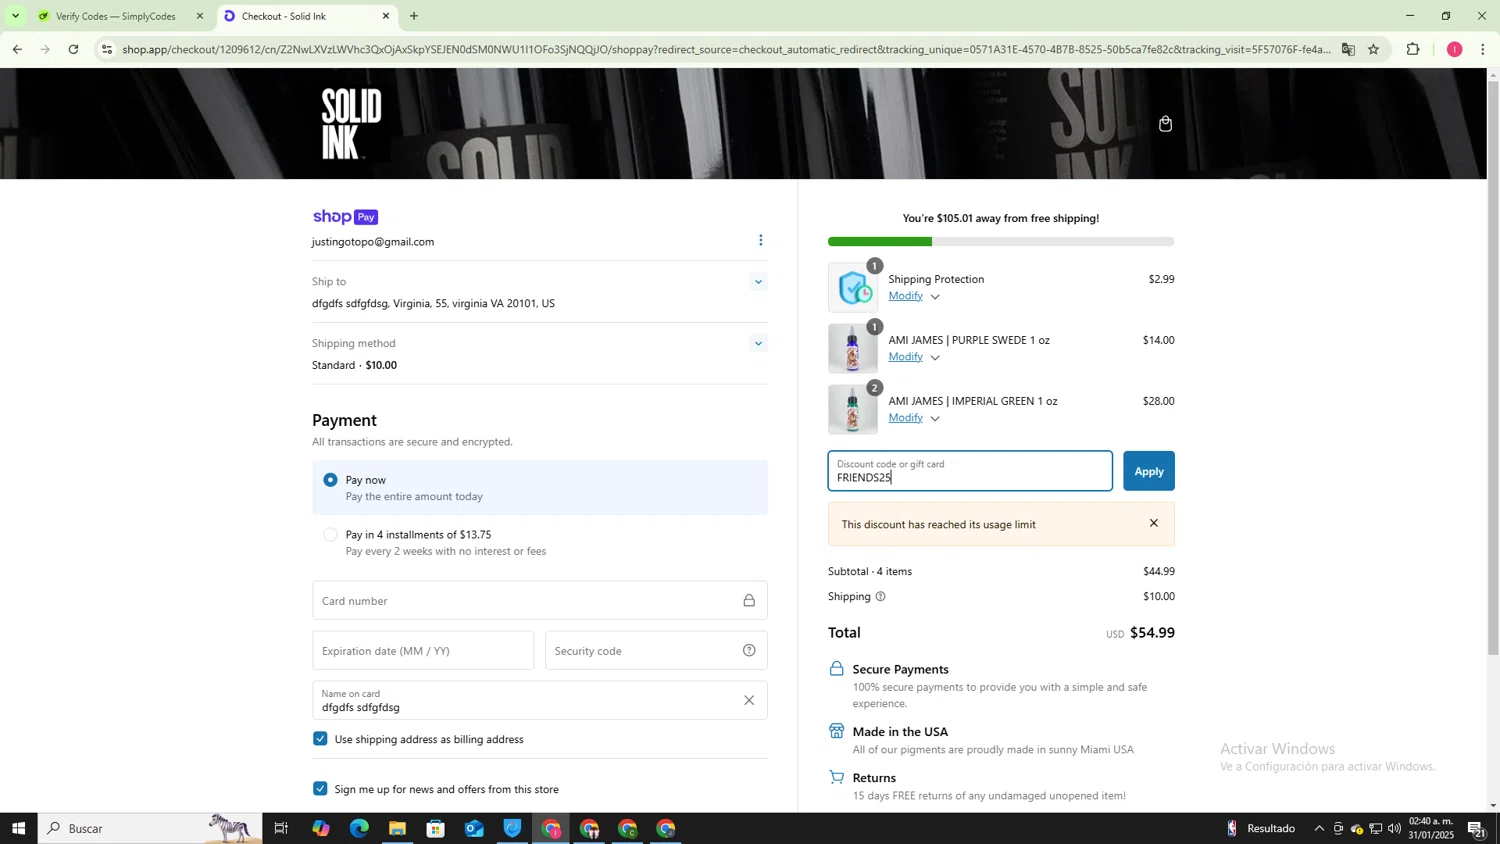Screen dimensions: 1500x844
Task: Focus the discount code input field
Action: 970,471
